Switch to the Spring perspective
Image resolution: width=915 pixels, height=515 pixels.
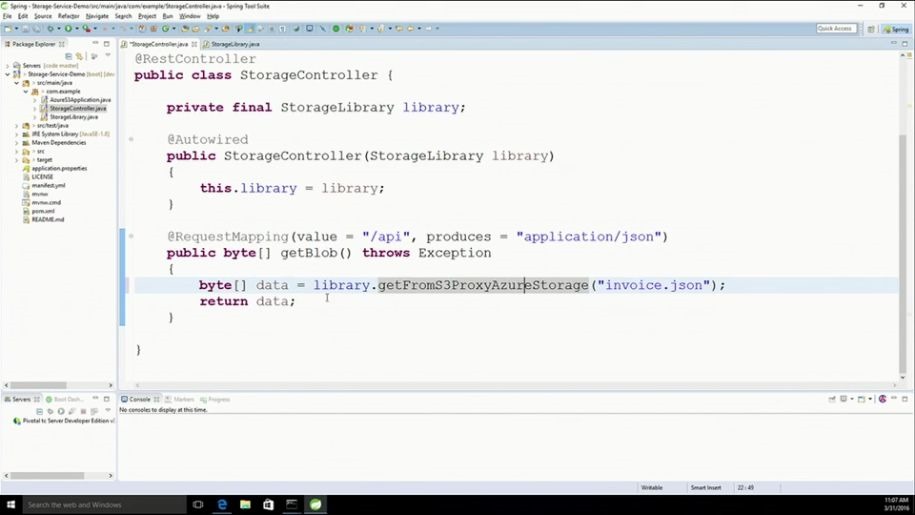click(895, 29)
